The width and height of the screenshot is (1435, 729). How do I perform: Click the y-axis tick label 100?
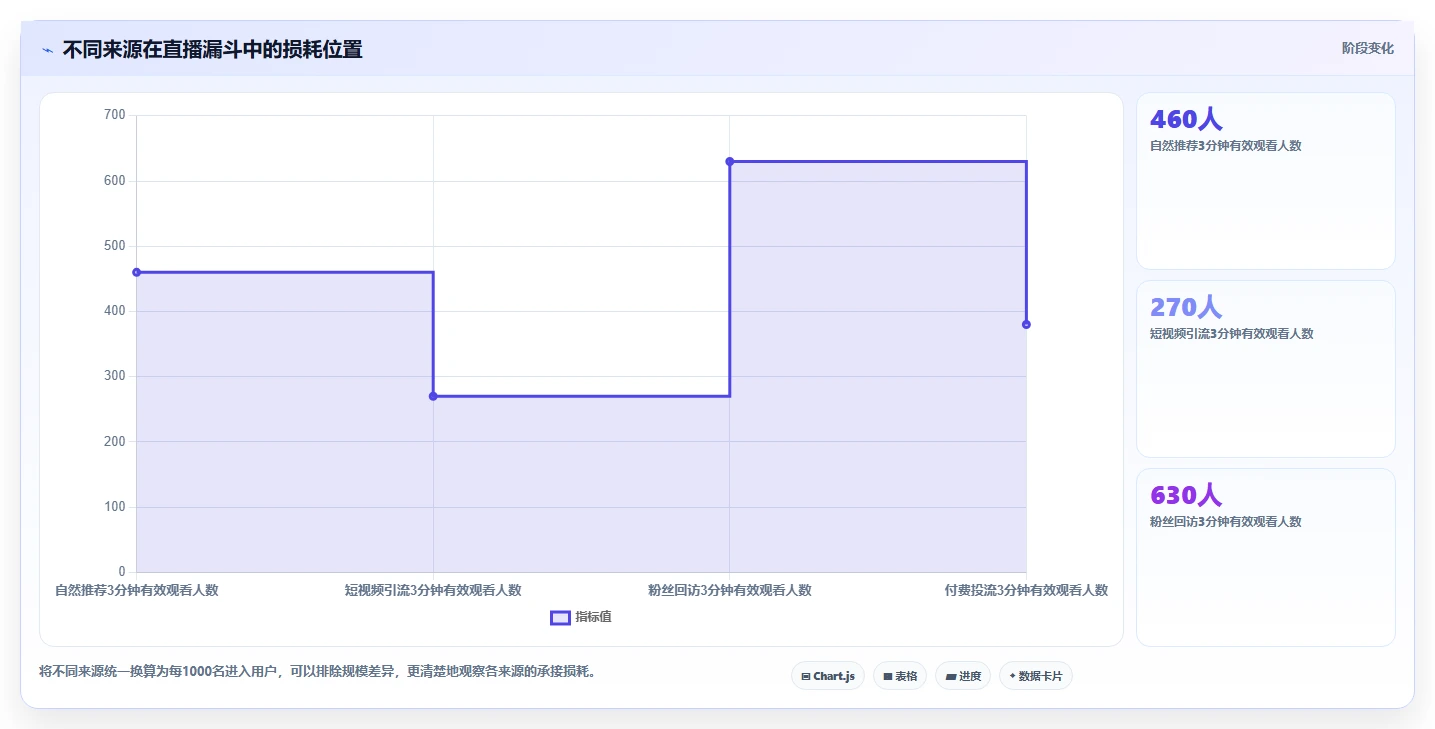(x=115, y=507)
